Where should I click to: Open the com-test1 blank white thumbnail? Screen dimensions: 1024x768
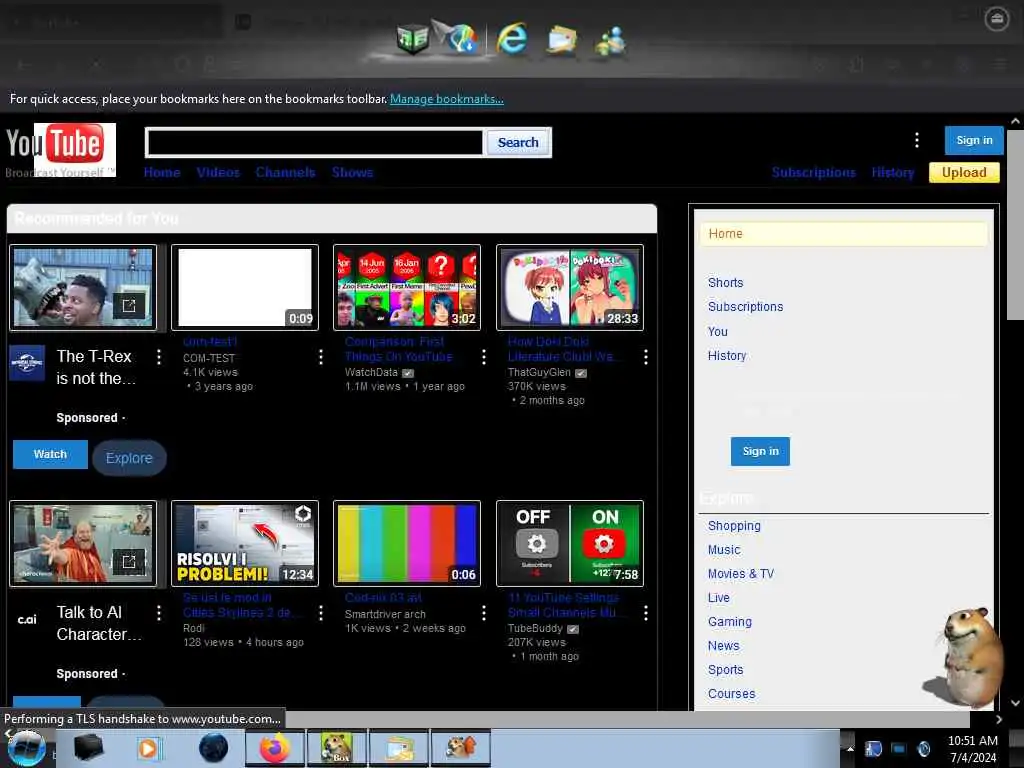point(245,287)
